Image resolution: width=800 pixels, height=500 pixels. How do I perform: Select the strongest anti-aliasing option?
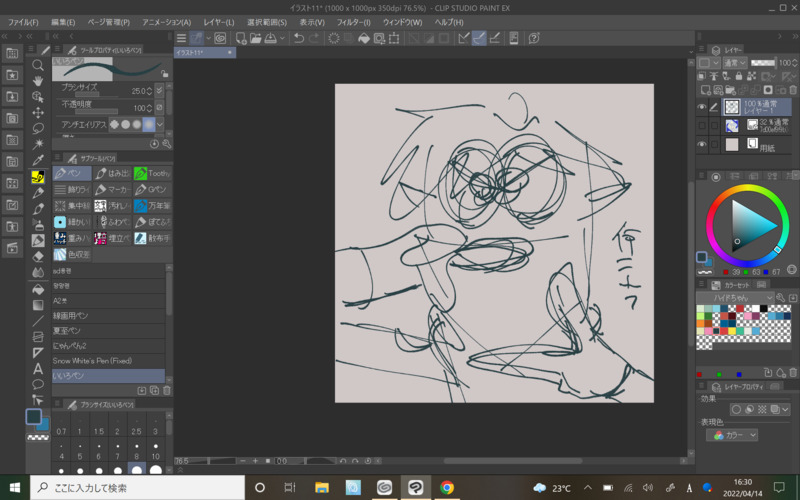point(148,124)
